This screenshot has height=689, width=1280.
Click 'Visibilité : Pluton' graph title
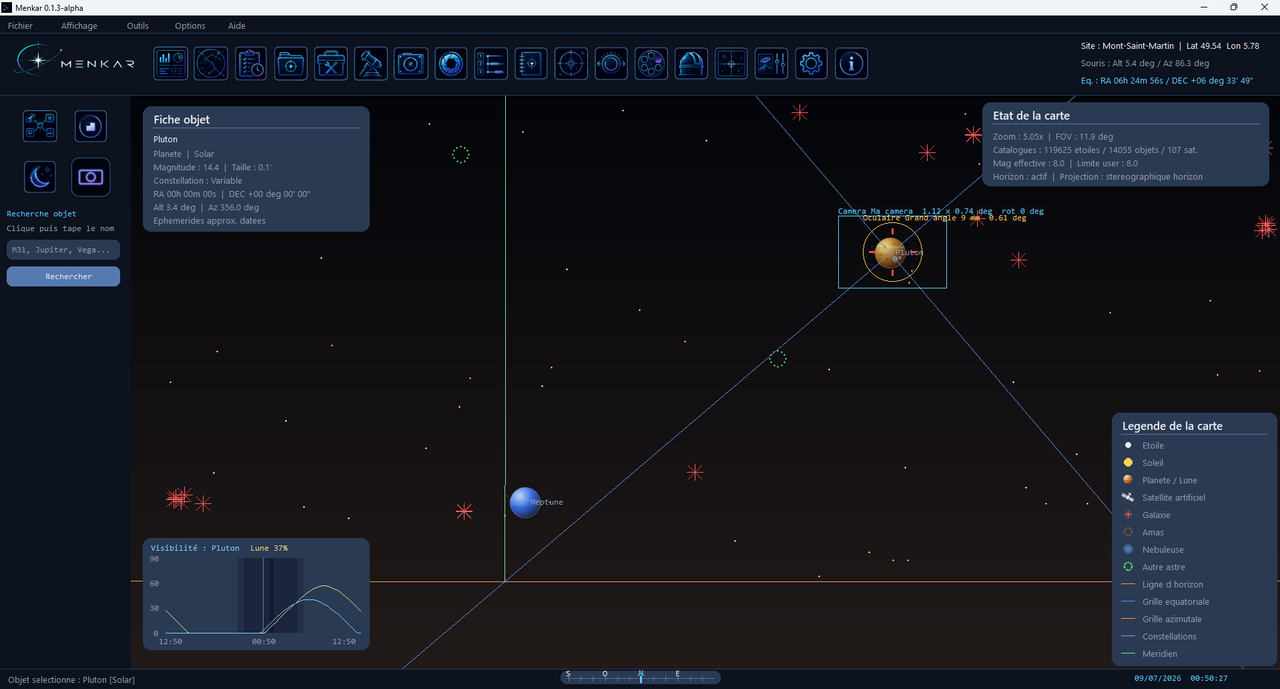point(195,548)
